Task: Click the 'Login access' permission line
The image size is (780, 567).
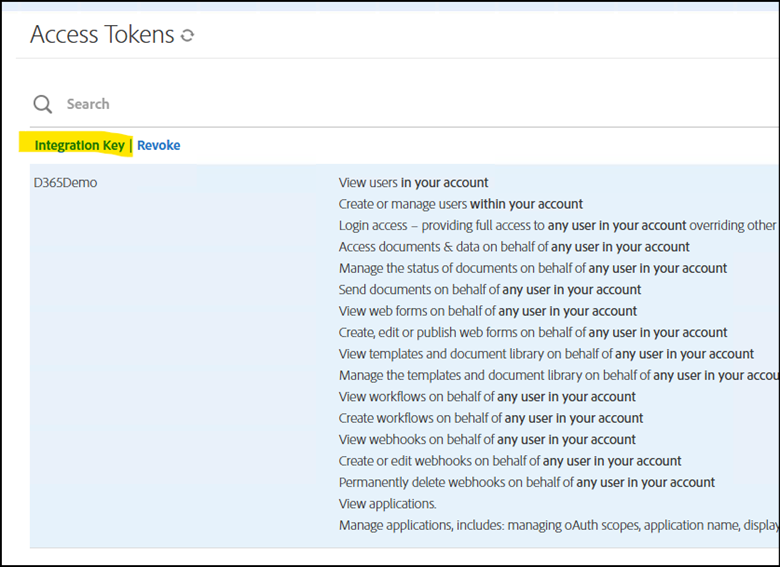Action: (559, 225)
